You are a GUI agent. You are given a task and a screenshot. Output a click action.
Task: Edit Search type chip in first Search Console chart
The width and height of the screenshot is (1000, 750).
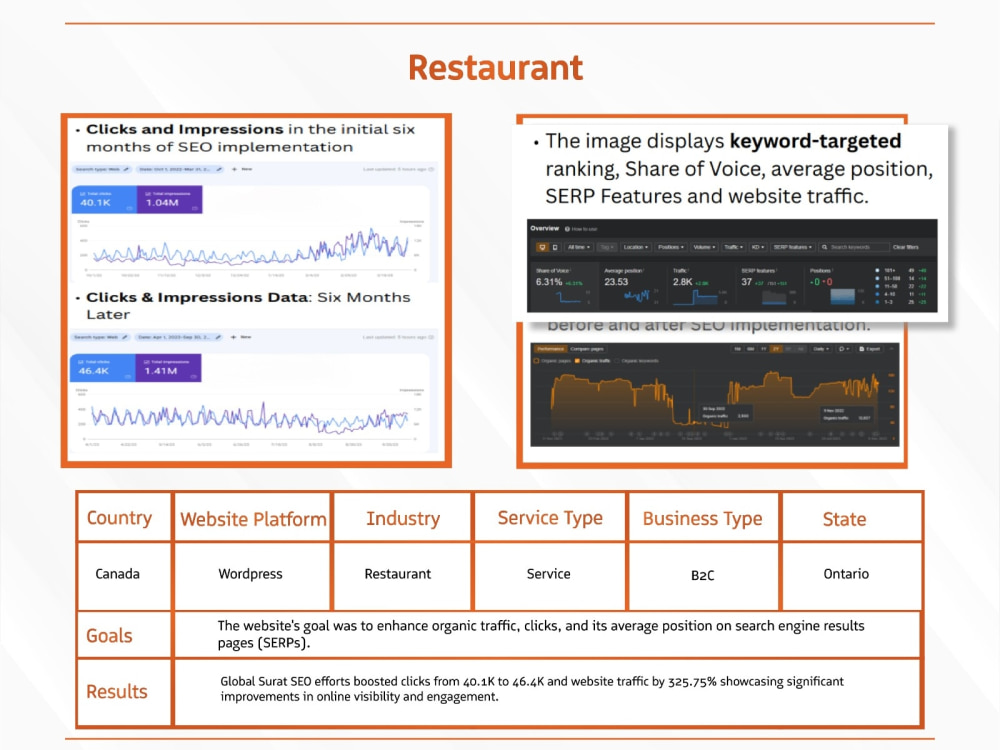(102, 169)
